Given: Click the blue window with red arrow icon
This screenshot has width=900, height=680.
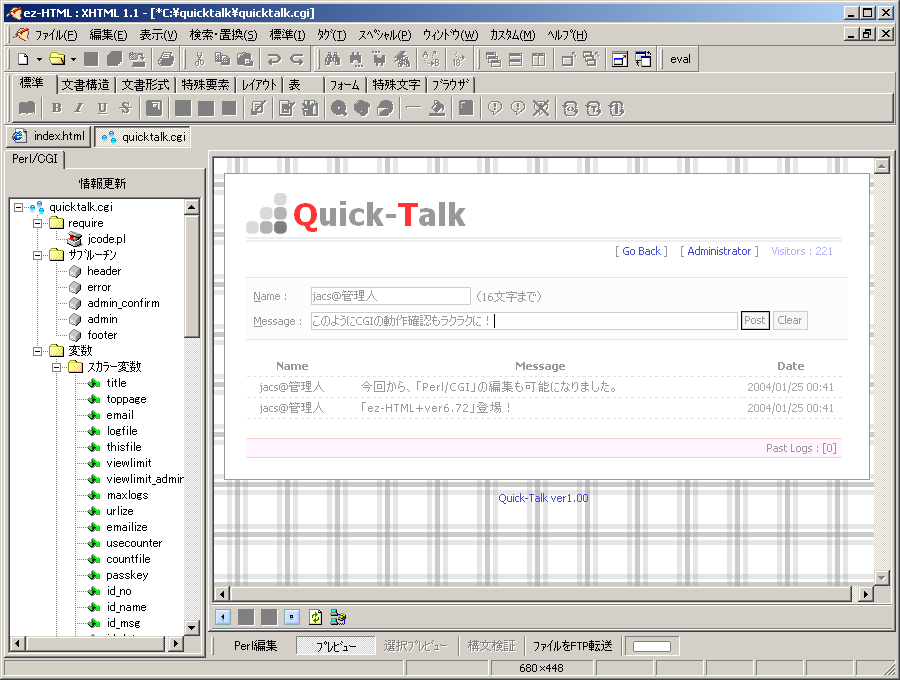Looking at the screenshot, I should 620,59.
